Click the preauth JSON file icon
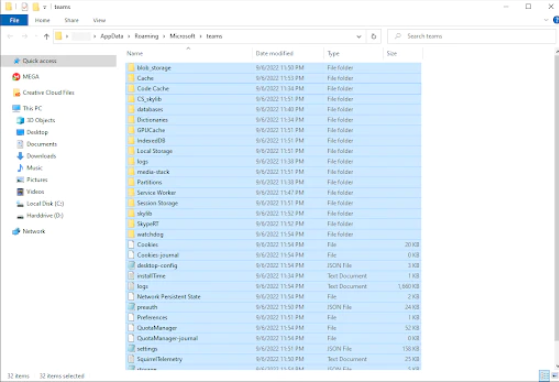 [131, 307]
